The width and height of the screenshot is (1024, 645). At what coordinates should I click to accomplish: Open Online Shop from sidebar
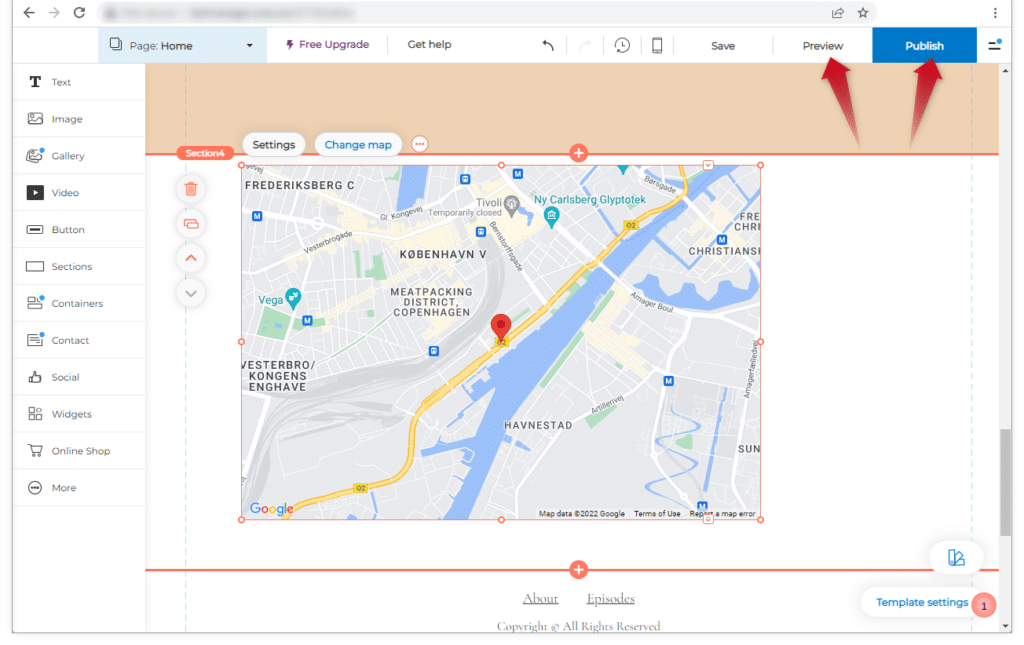pyautogui.click(x=80, y=451)
